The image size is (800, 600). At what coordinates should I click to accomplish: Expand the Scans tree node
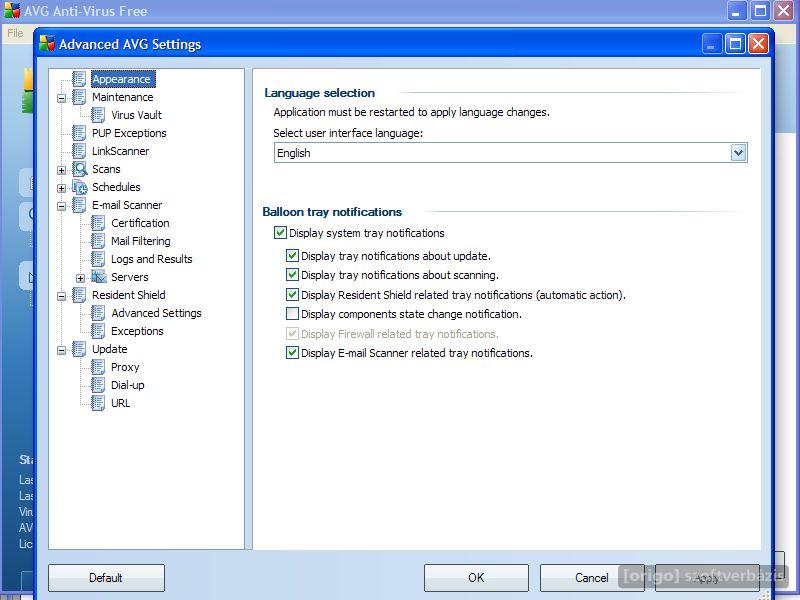coord(62,170)
